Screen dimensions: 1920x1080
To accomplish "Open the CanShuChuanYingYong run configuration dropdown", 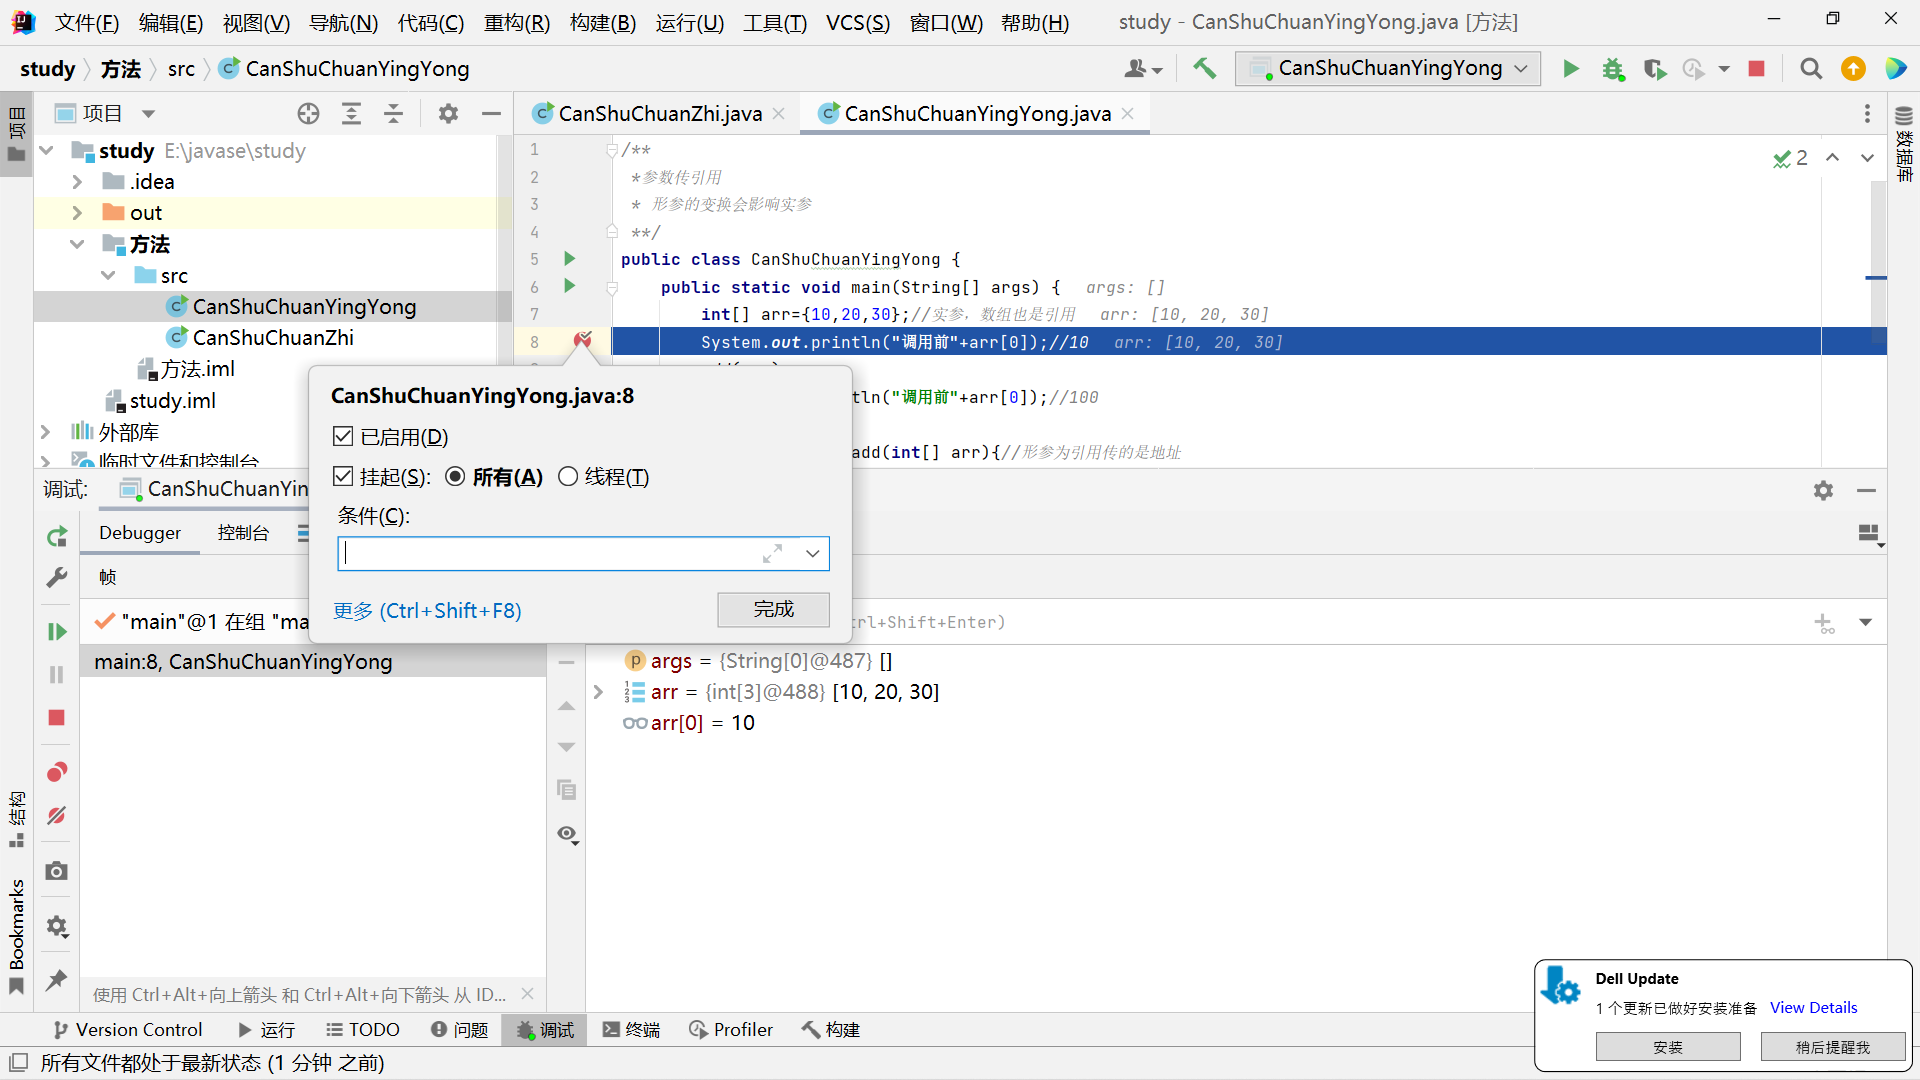I will [1388, 68].
